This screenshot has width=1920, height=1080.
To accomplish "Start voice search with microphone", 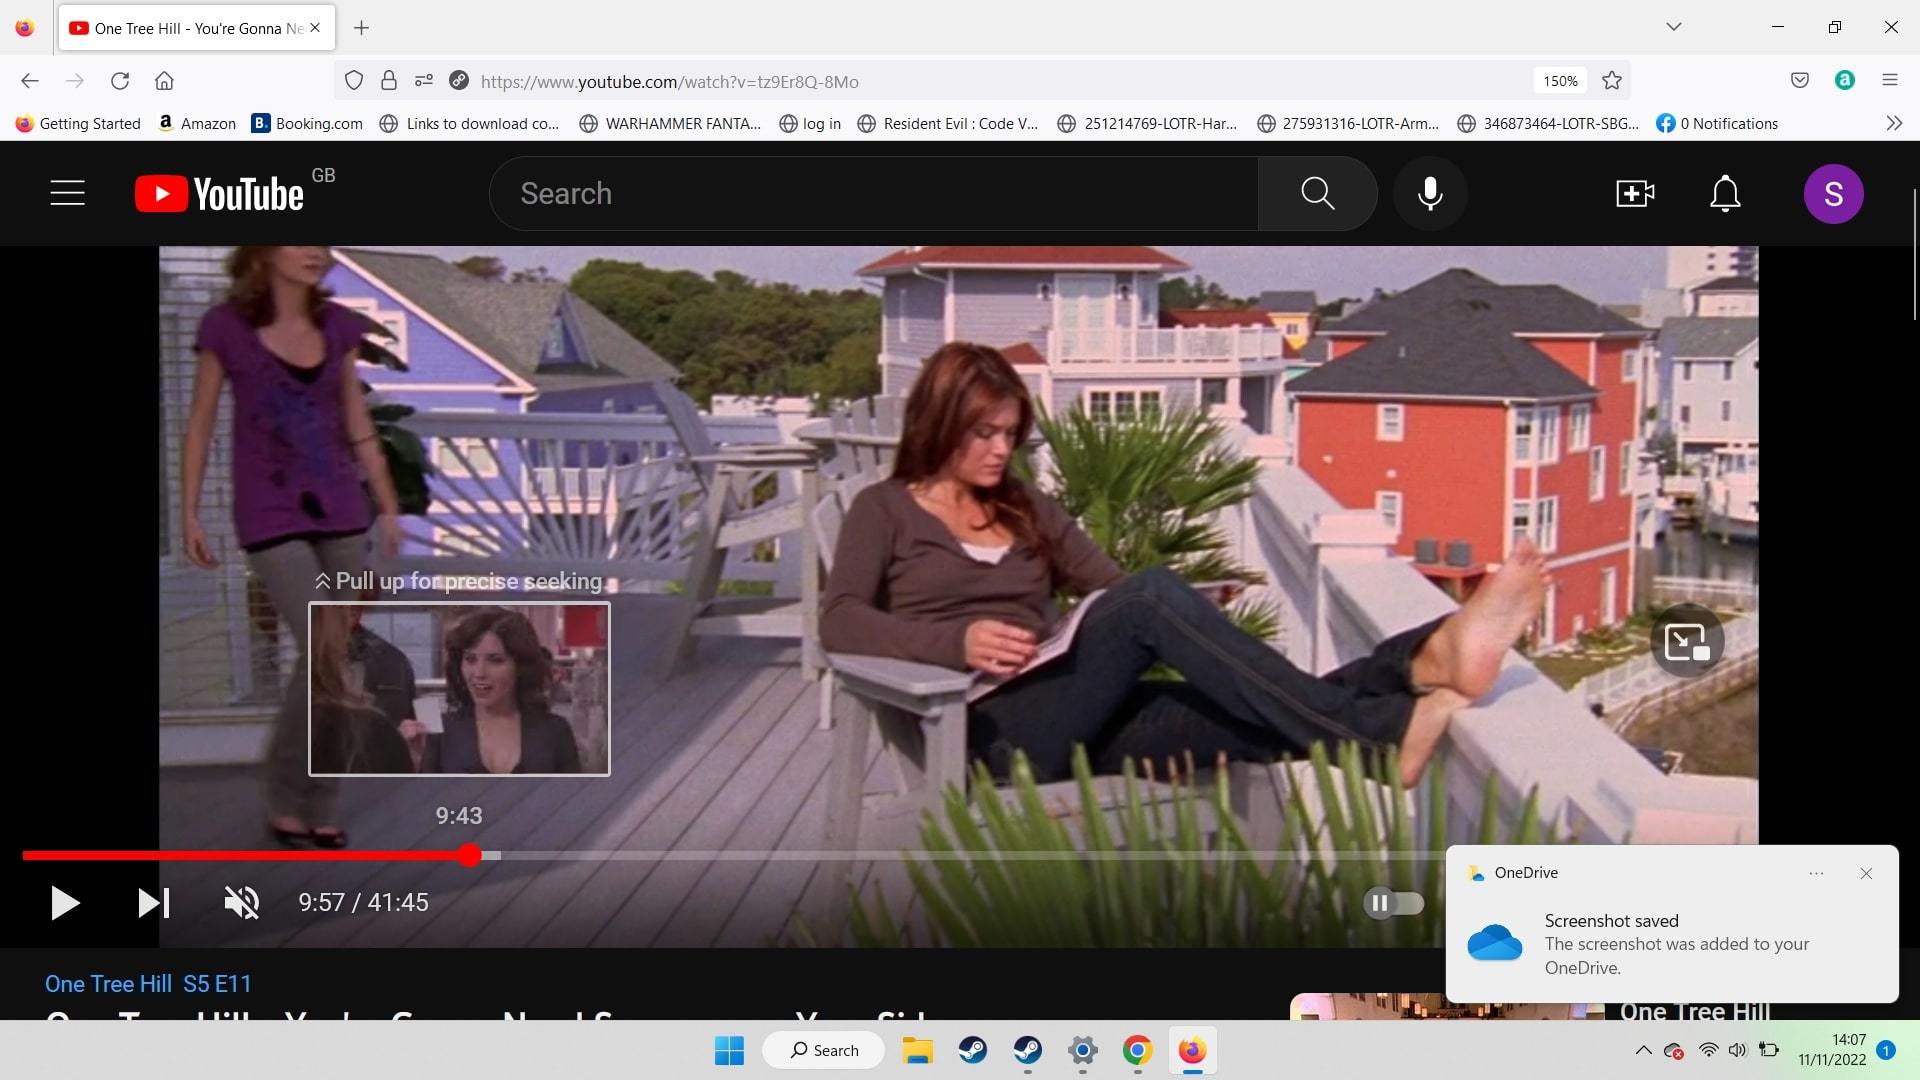I will point(1430,193).
